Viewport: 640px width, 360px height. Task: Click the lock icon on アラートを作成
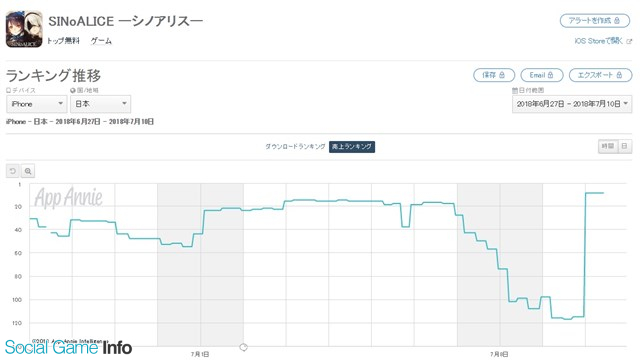(617, 20)
